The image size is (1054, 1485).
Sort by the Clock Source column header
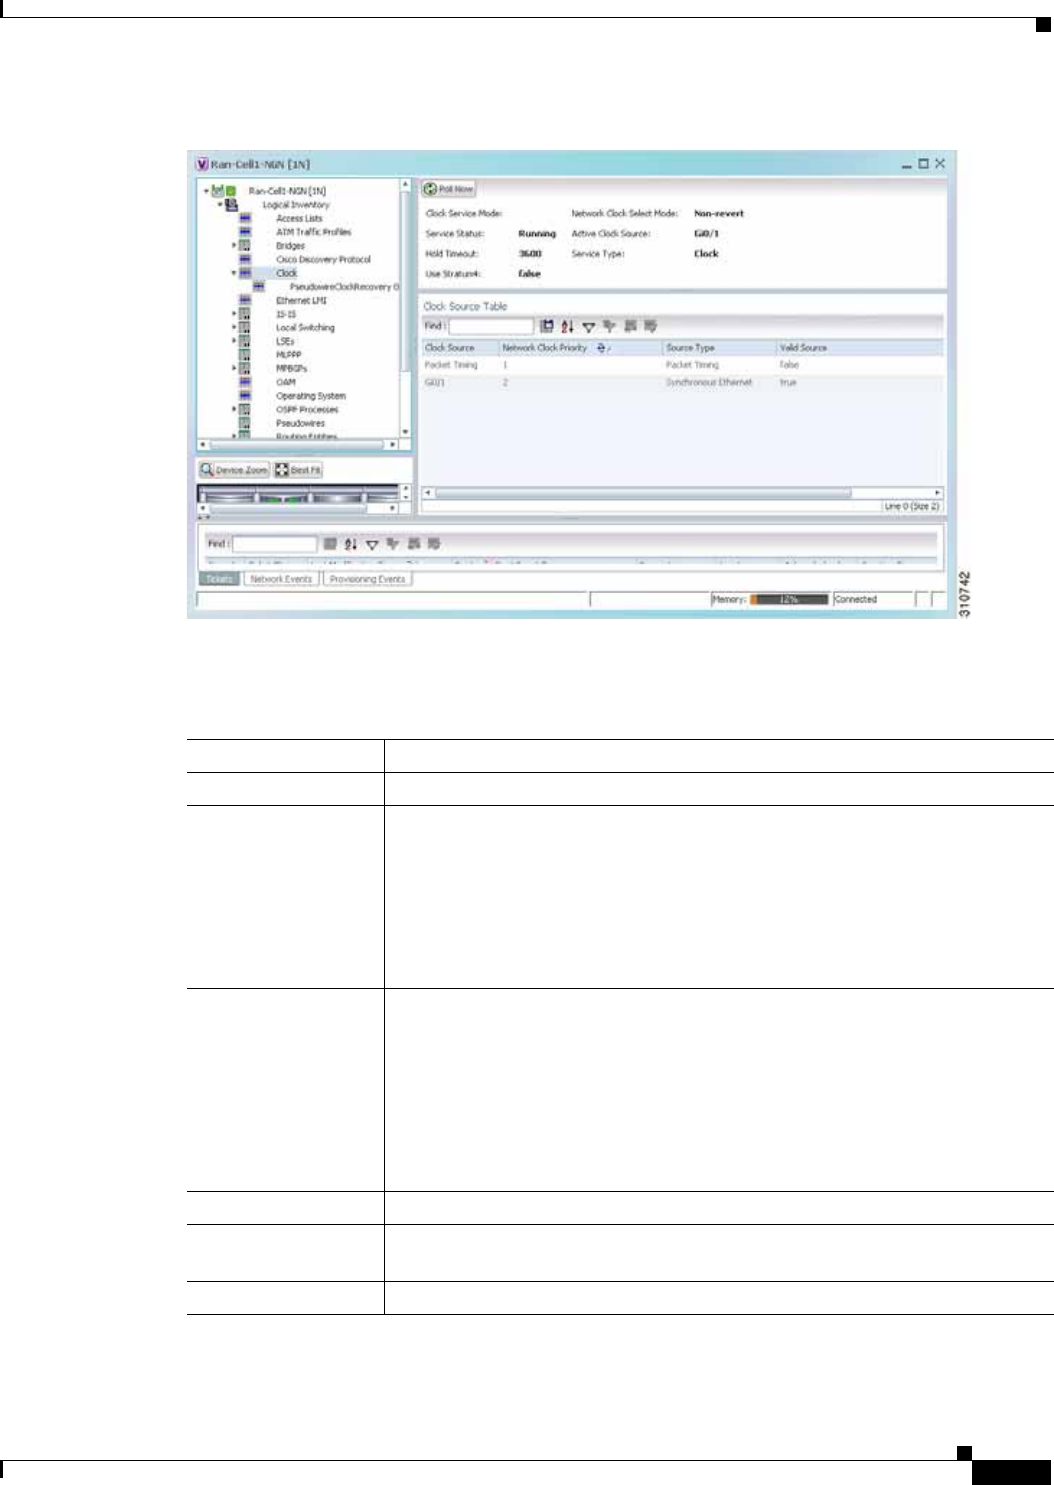[460, 348]
